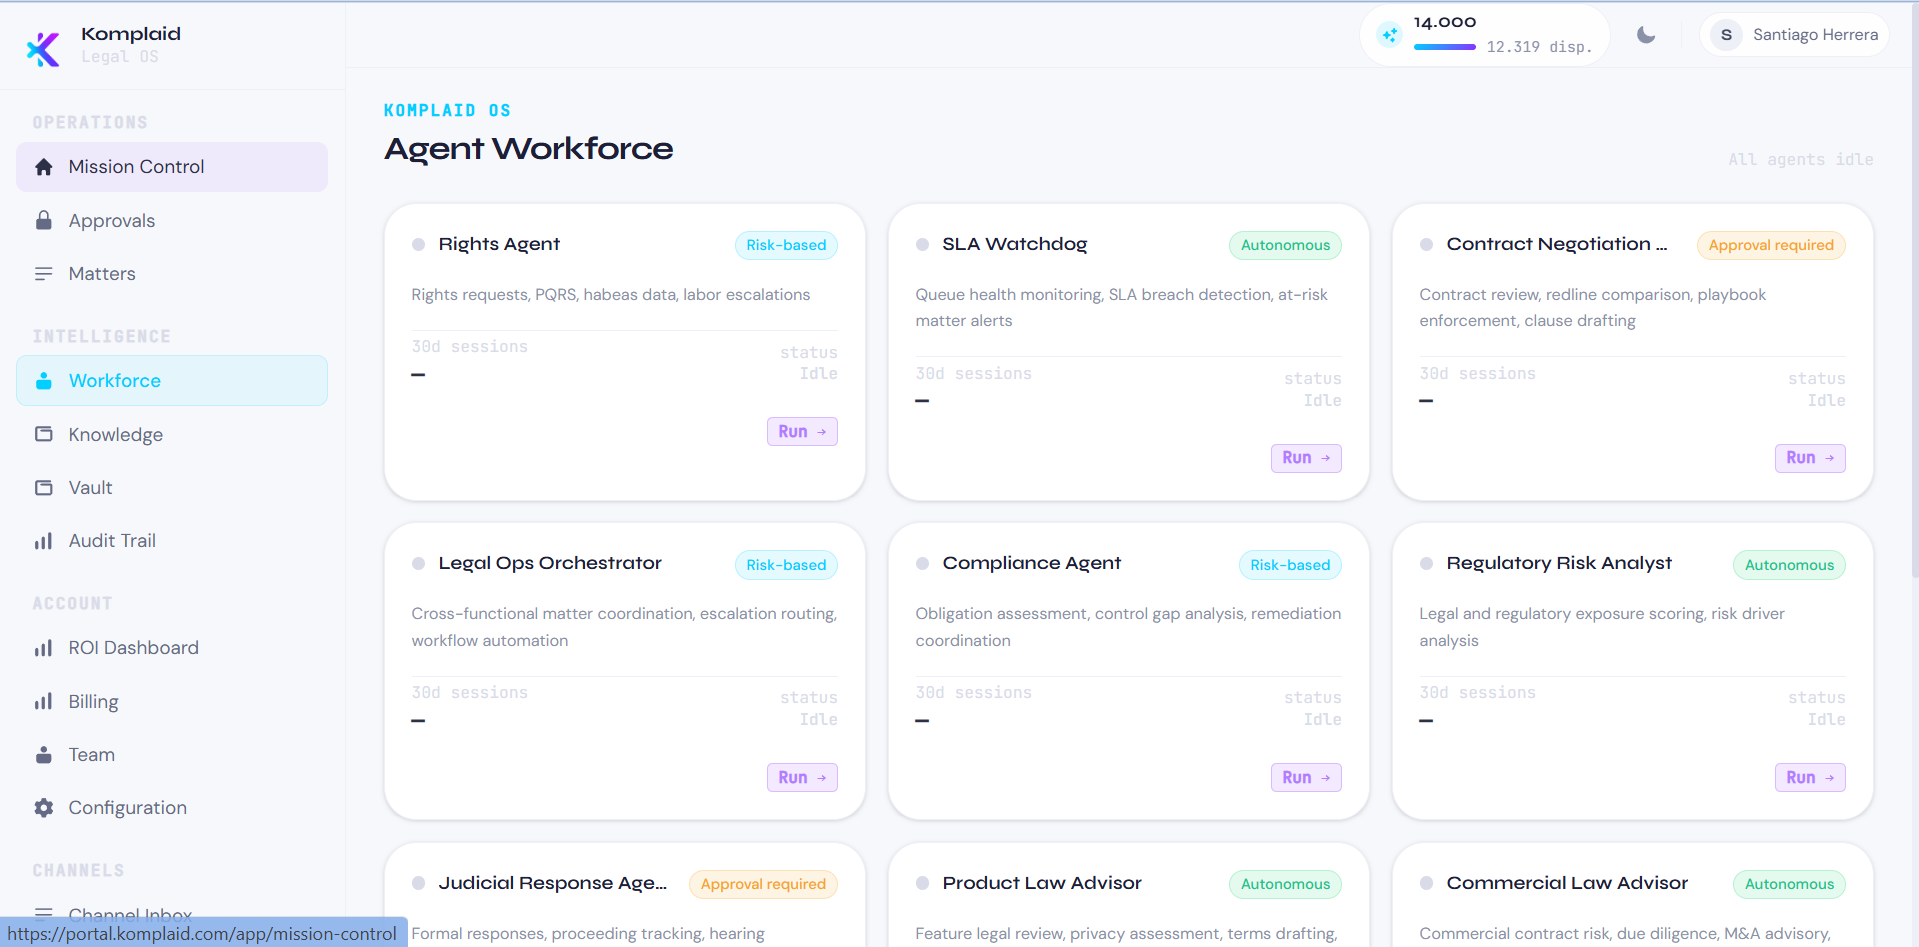
Task: Click Autonomous badge on Regulatory Risk Analyst
Action: [1789, 565]
